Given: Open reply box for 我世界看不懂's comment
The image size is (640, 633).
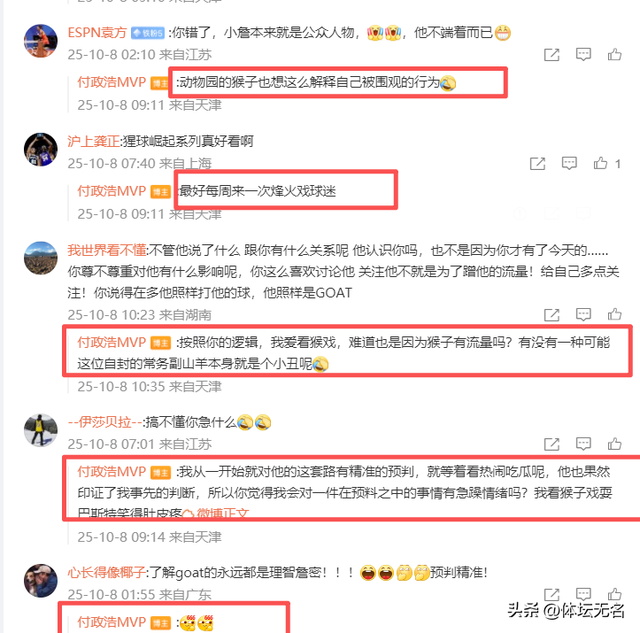Looking at the screenshot, I should [583, 314].
